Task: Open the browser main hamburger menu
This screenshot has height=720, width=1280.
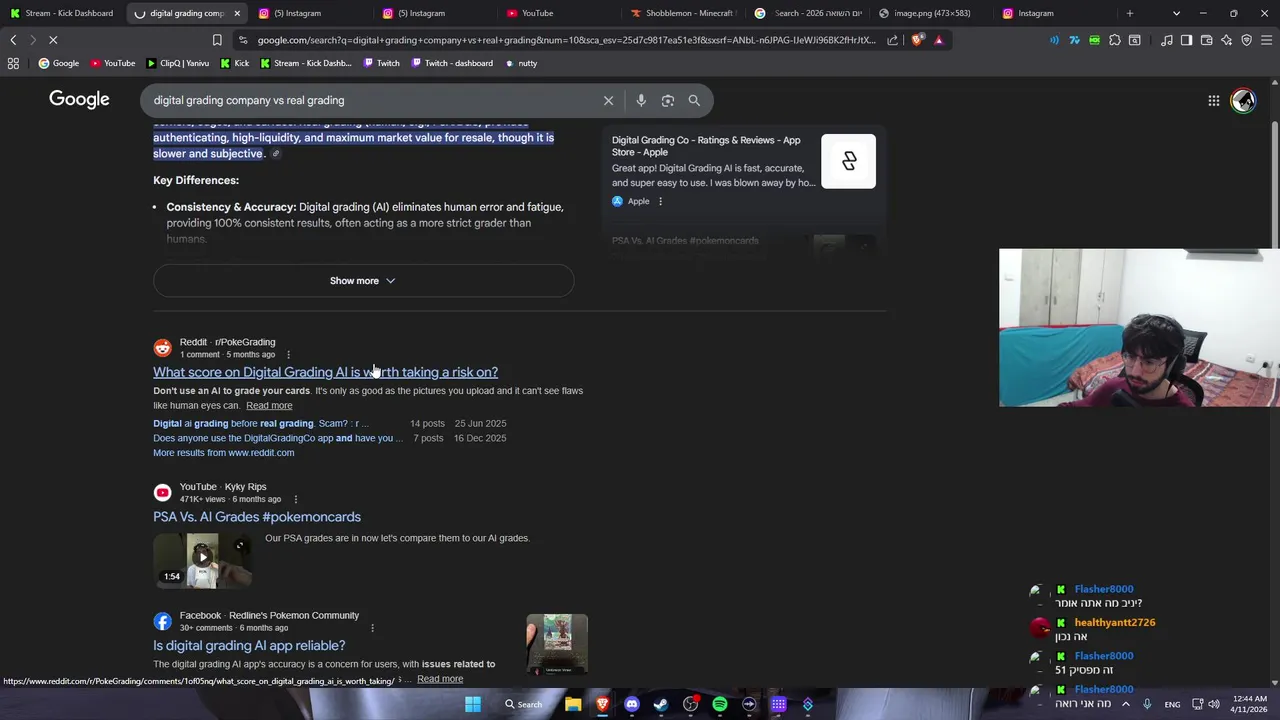Action: coord(1266,40)
